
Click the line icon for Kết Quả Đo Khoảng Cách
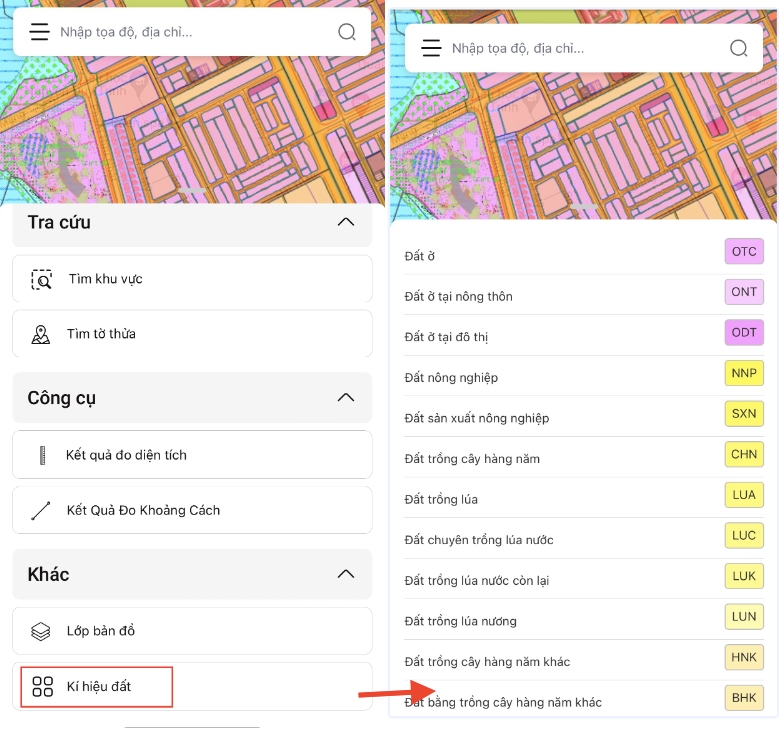(x=41, y=510)
